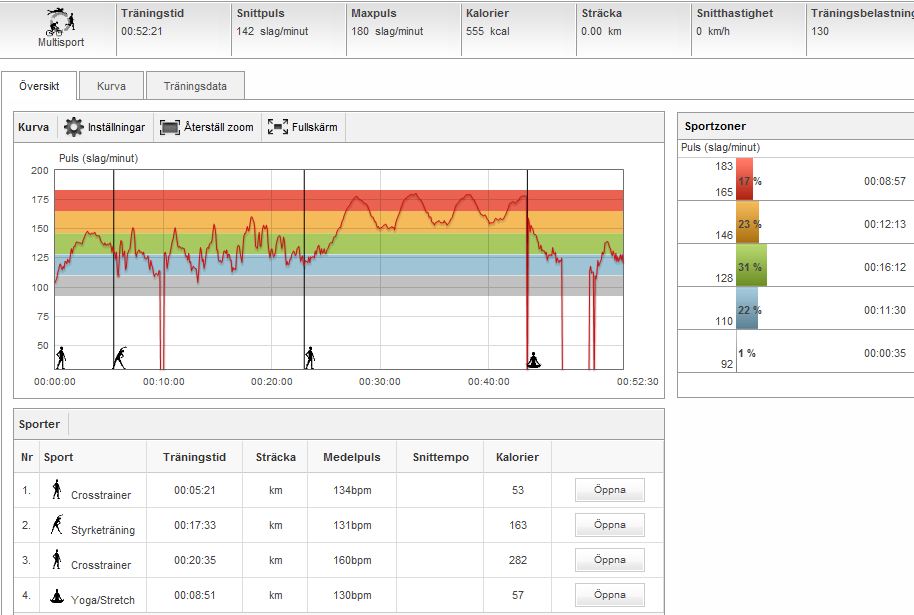
Task: Click Yoga/Stretch icon in sports table
Action: tap(57, 594)
